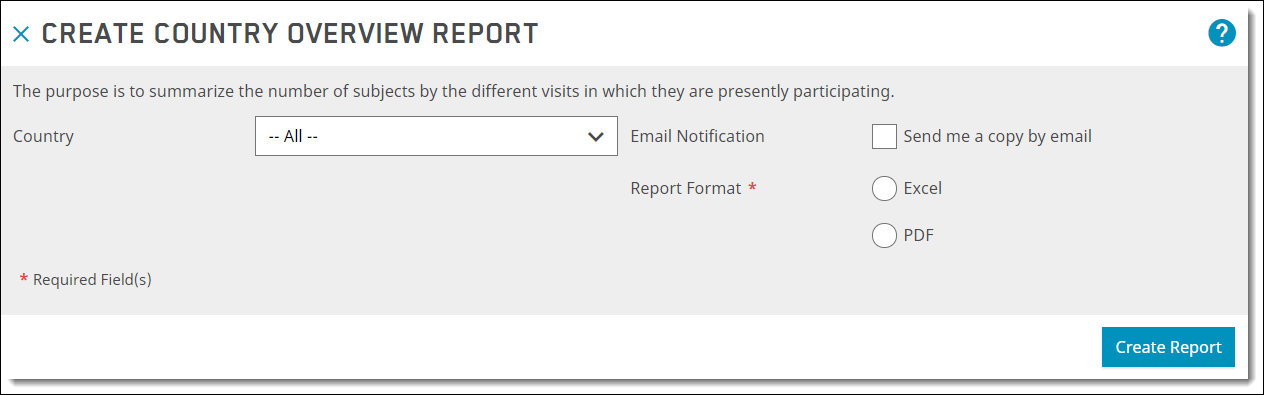Click the chevron arrow in the Country selector
This screenshot has width=1264, height=395.
coord(596,136)
